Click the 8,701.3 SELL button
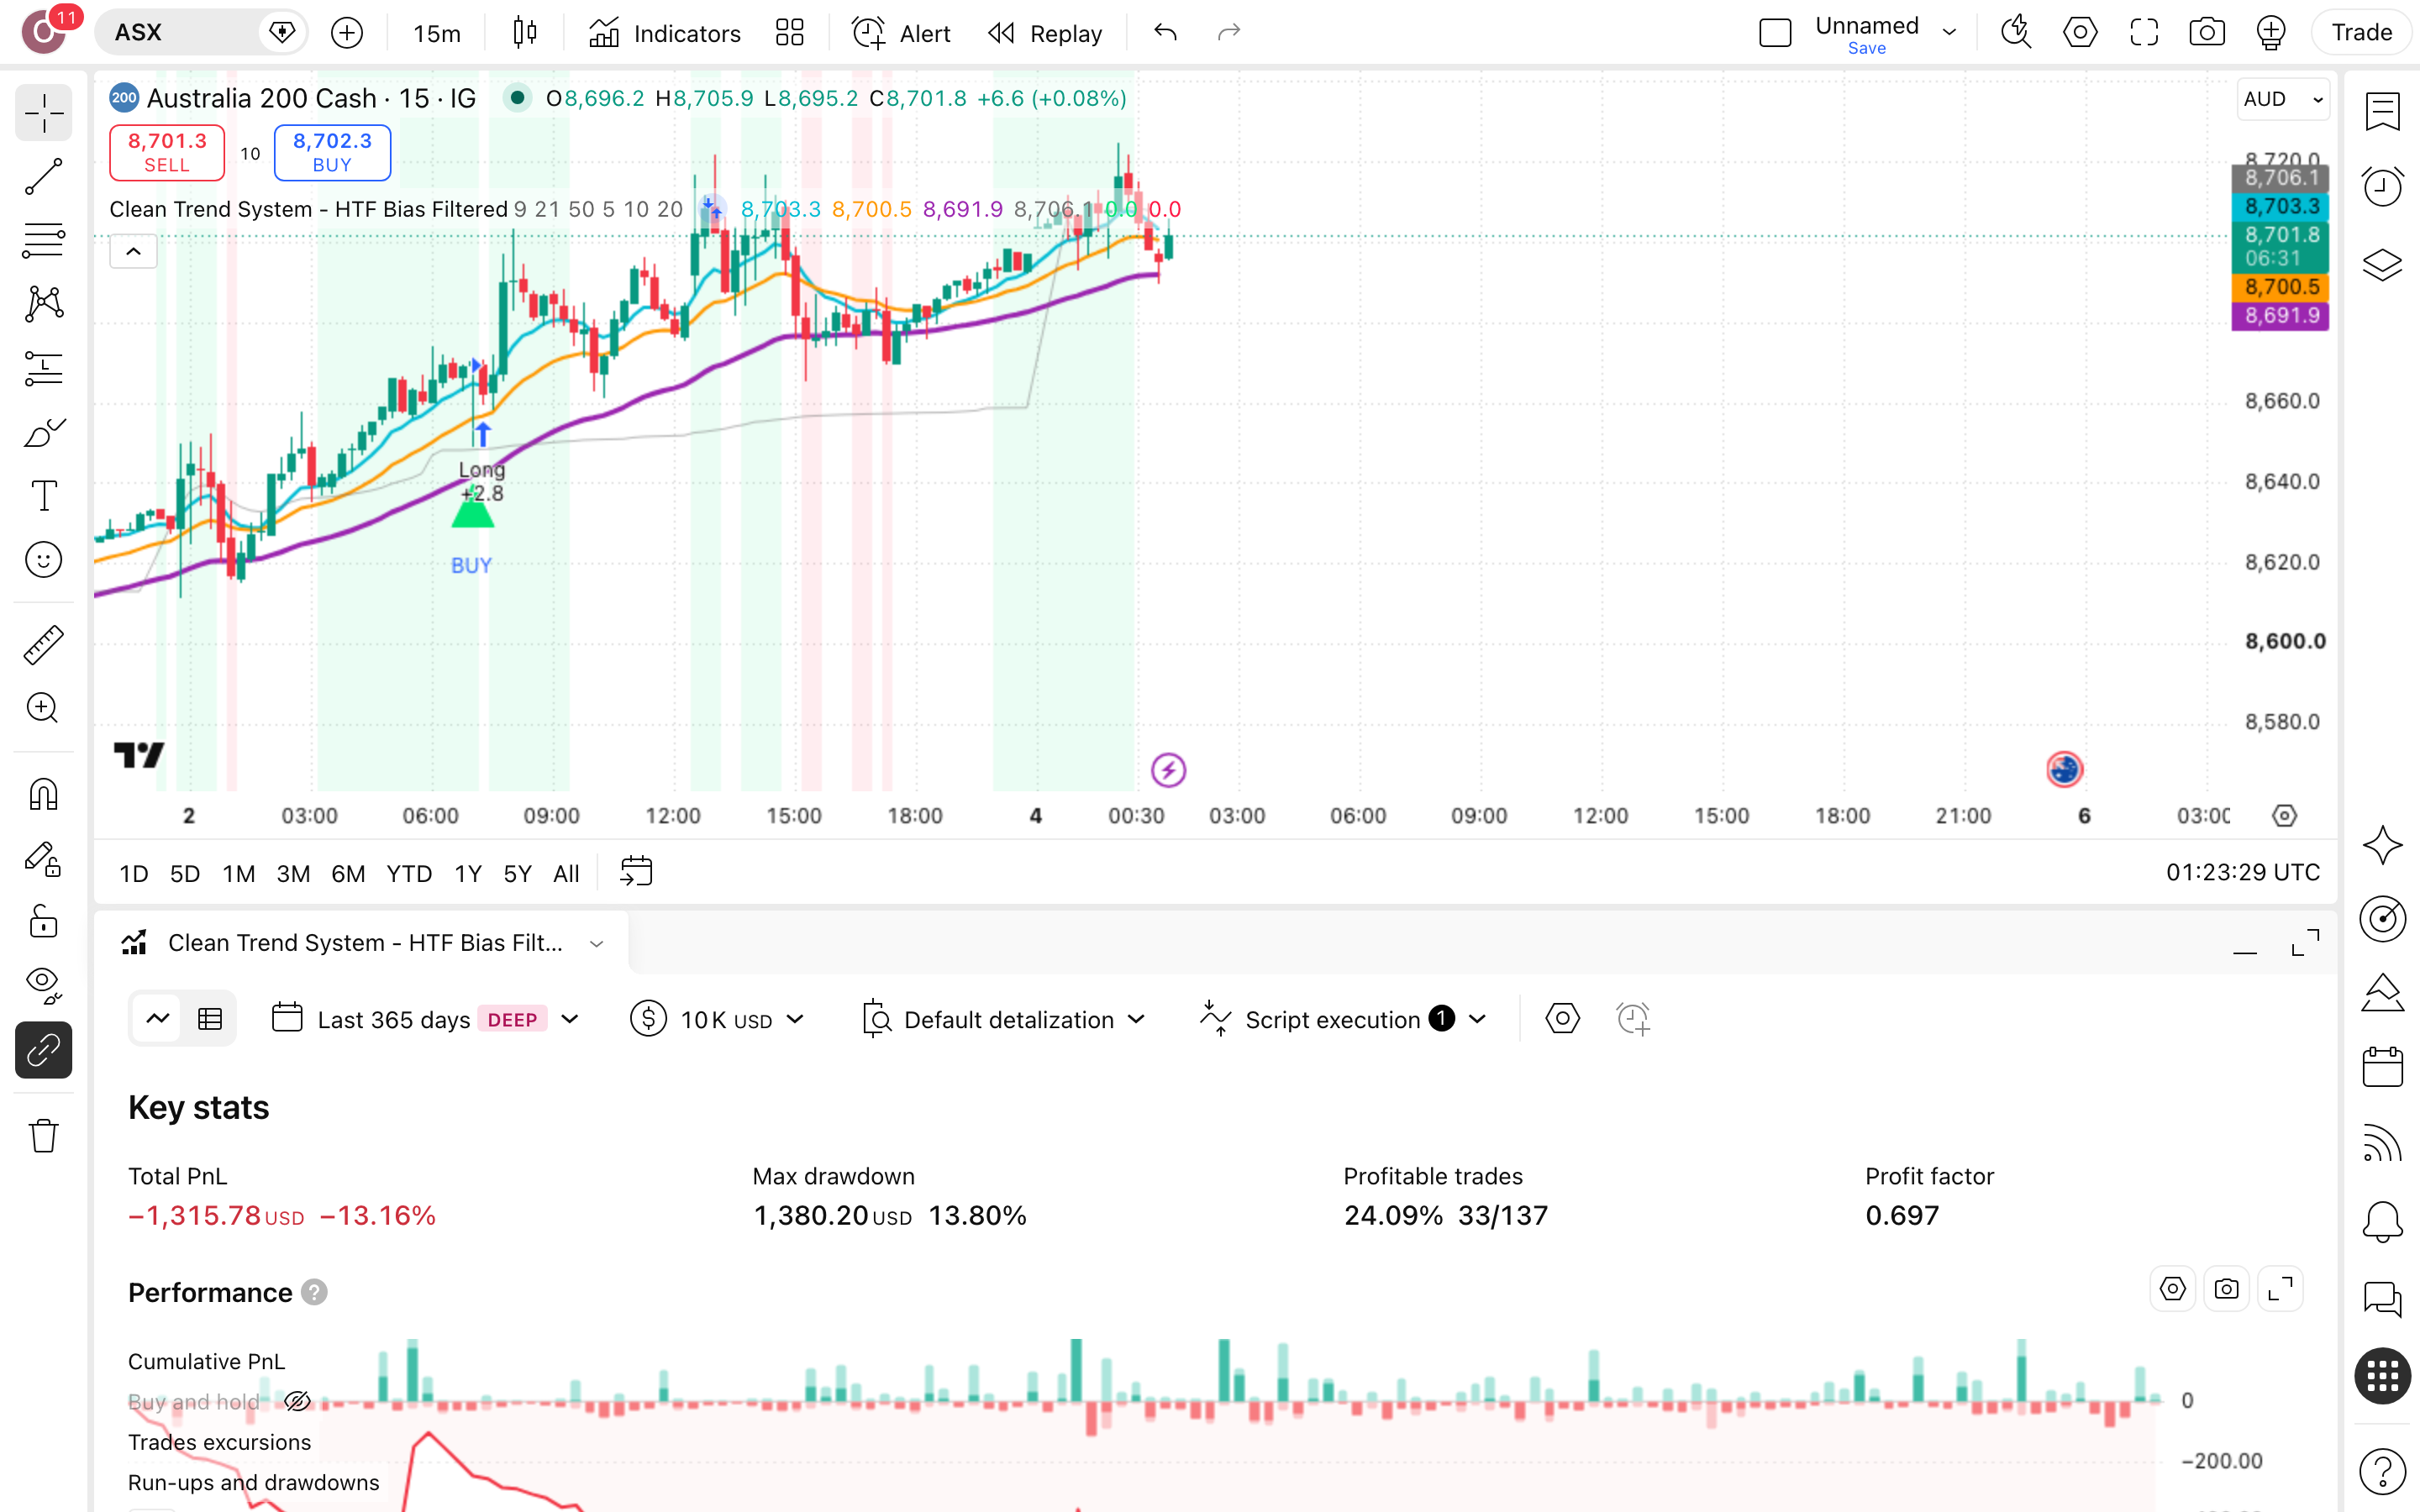Image resolution: width=2420 pixels, height=1512 pixels. (167, 152)
